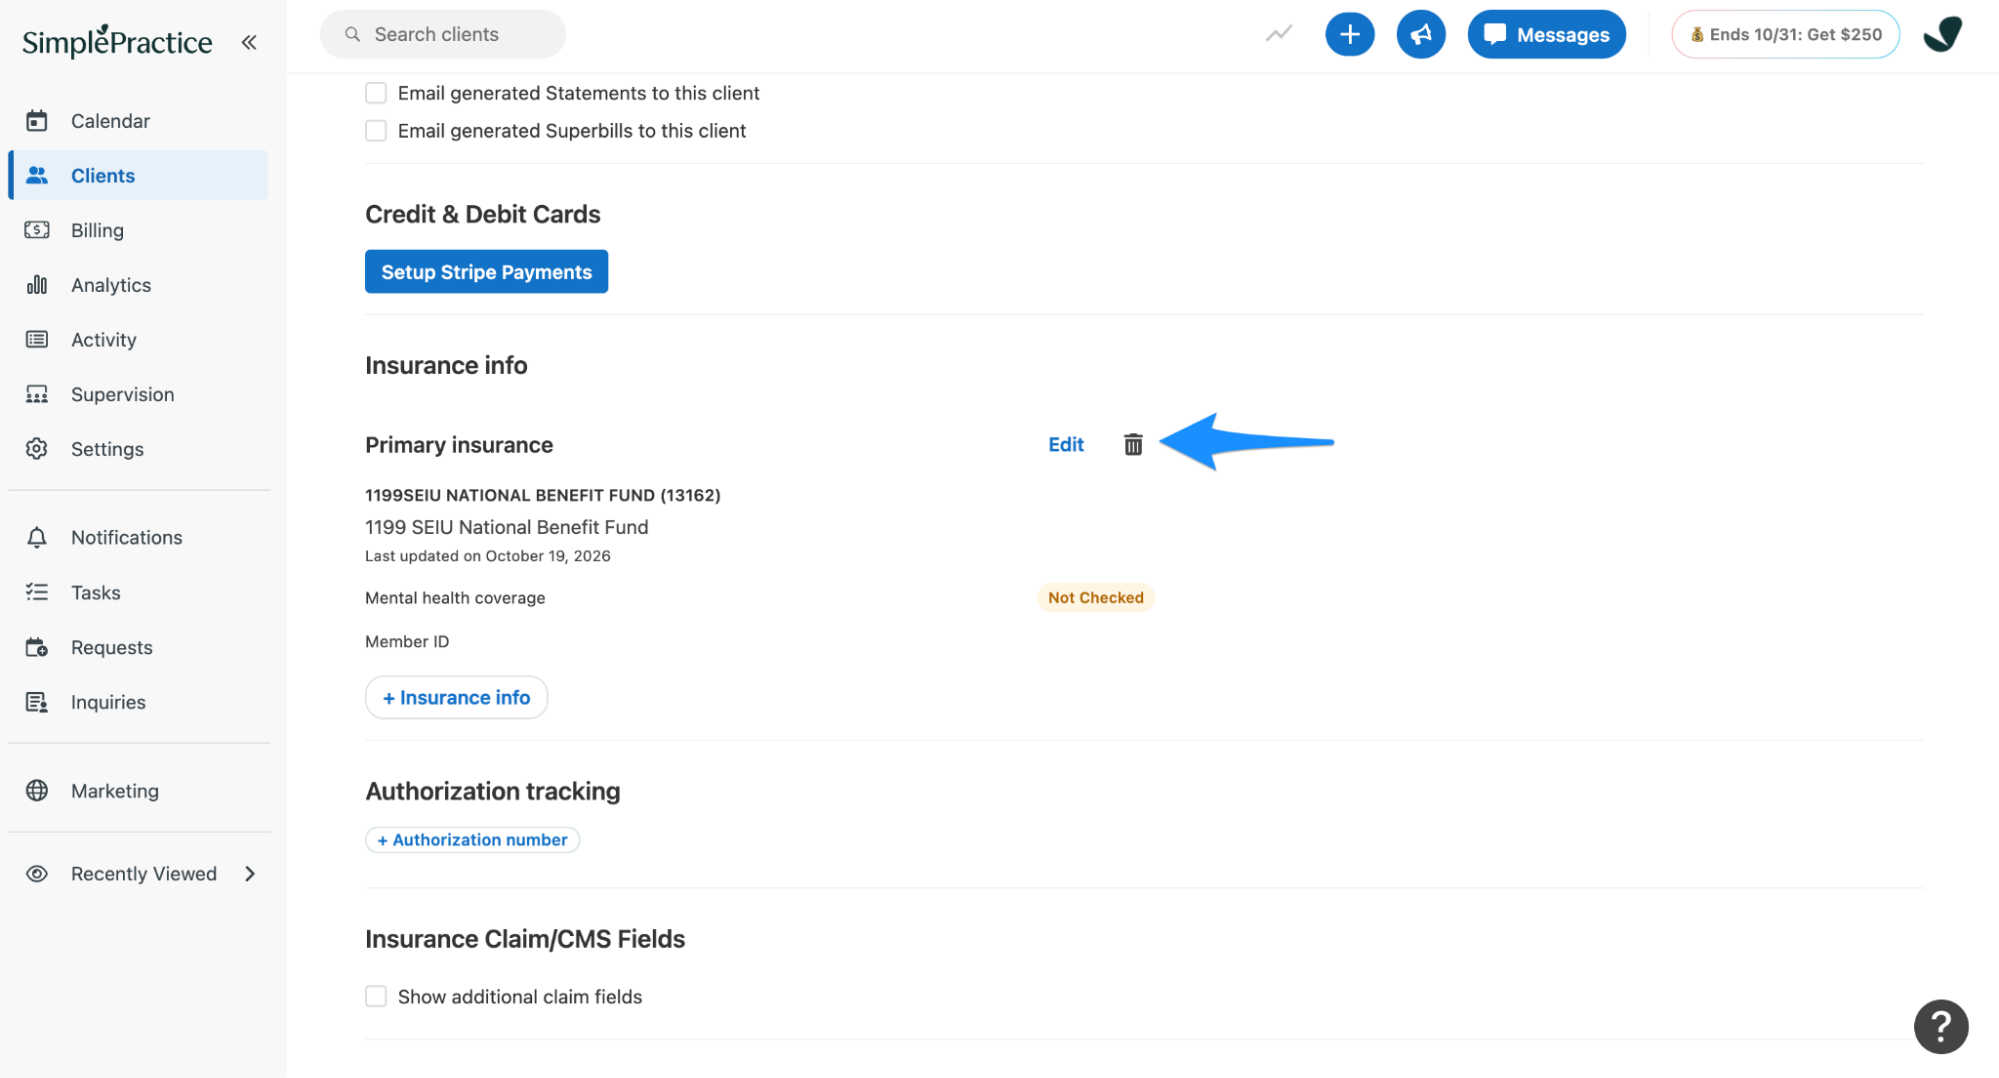Open the help question mark button

1940,1026
